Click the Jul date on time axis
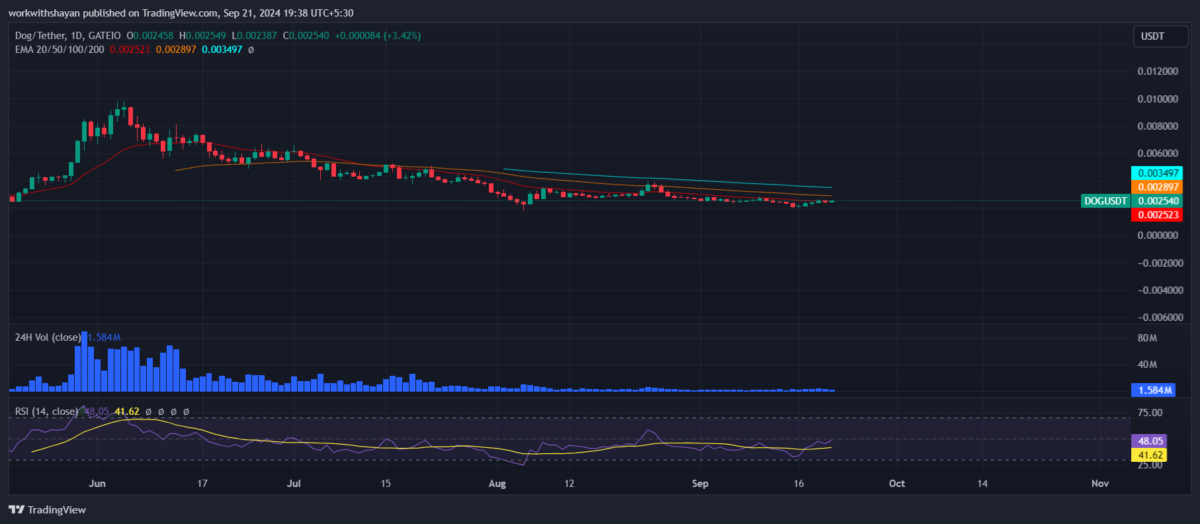This screenshot has width=1200, height=524. (294, 482)
